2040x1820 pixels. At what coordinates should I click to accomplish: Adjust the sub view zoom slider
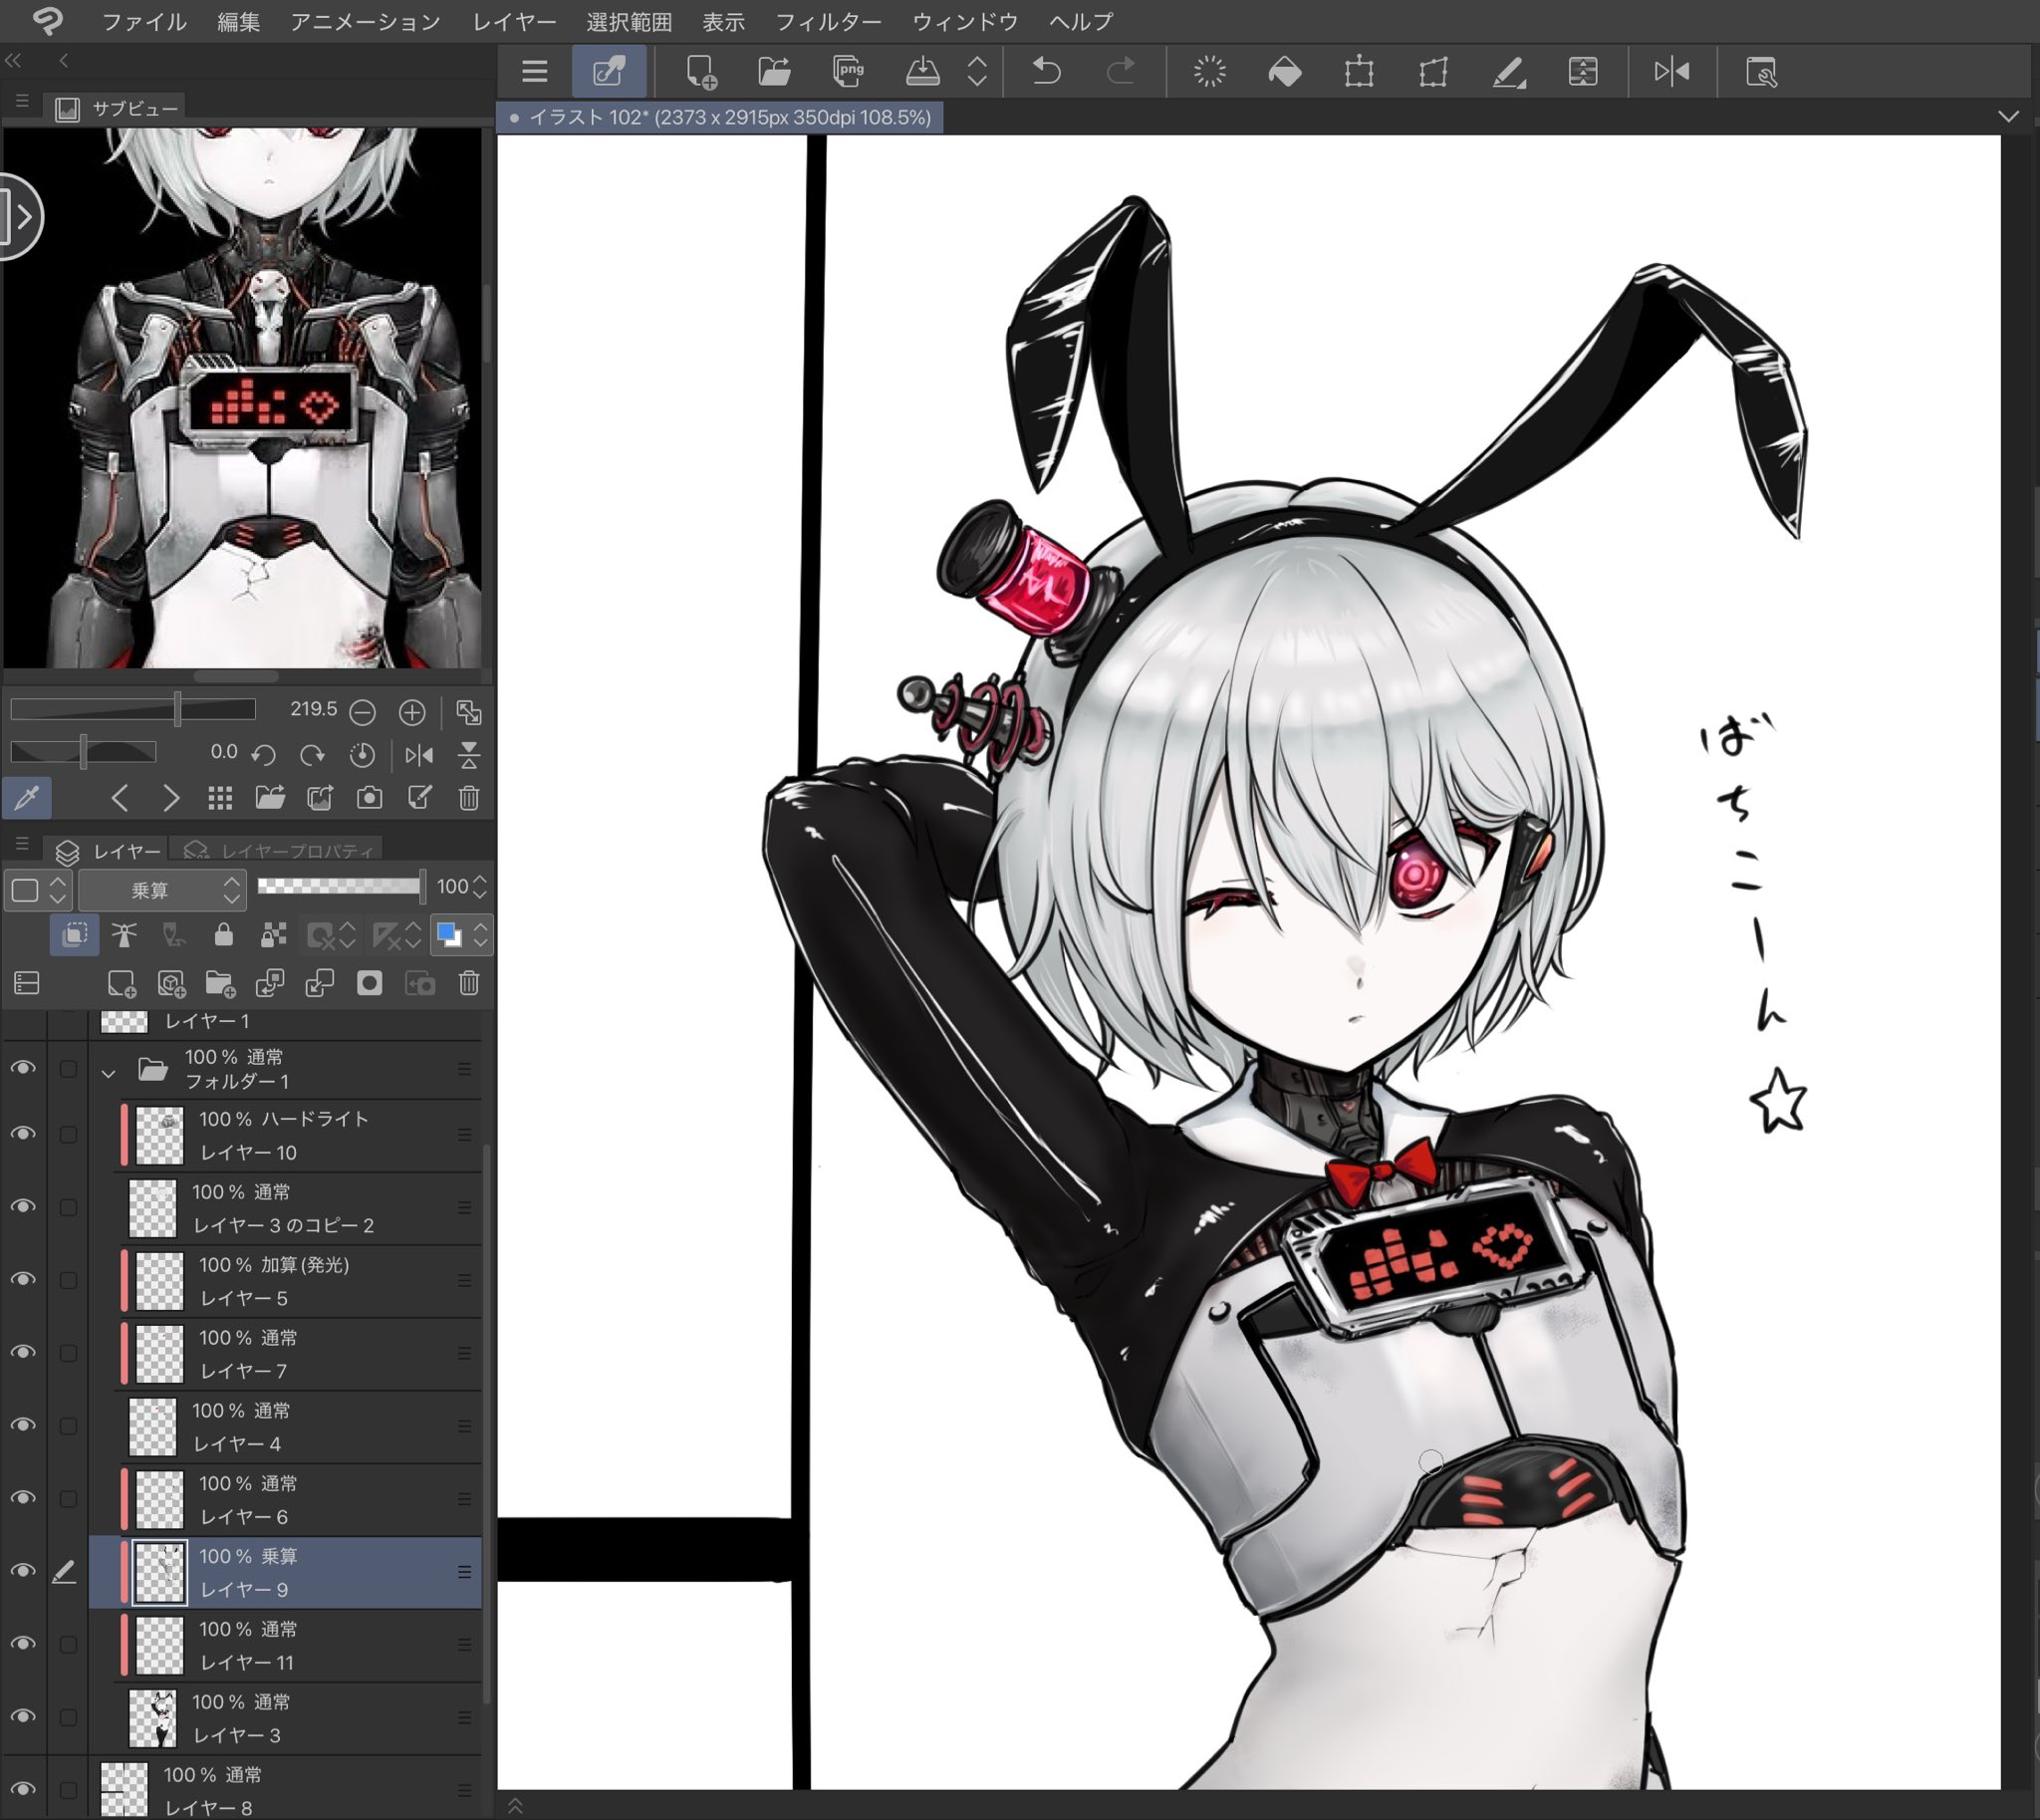point(133,710)
